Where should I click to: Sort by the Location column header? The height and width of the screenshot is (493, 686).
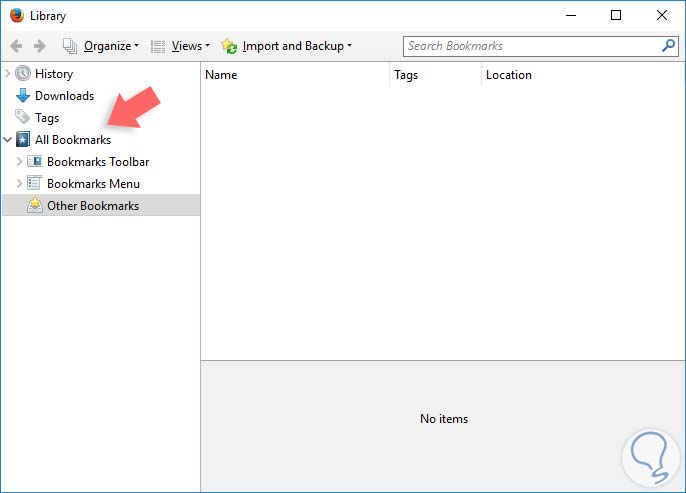point(583,75)
